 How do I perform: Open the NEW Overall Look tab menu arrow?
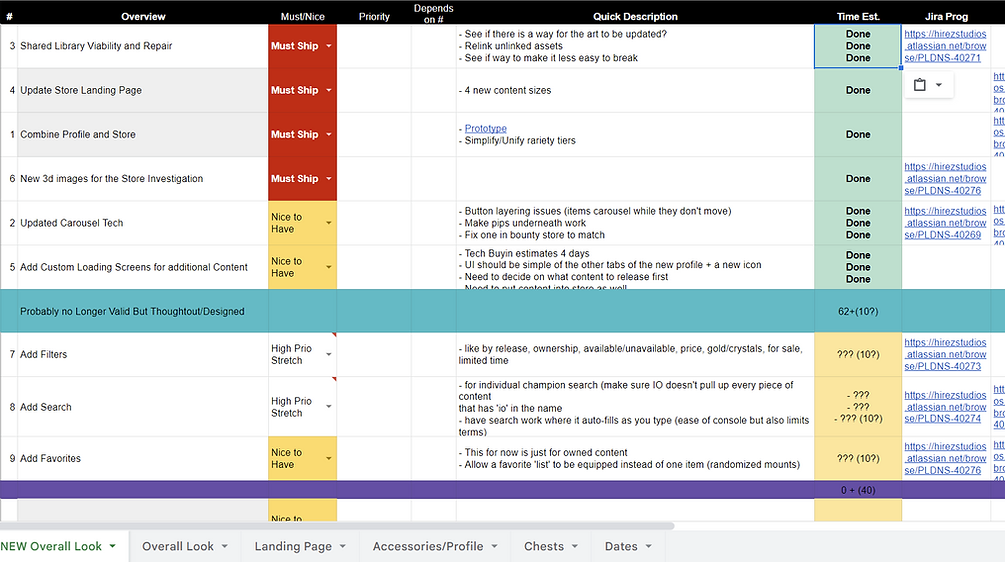(x=113, y=547)
